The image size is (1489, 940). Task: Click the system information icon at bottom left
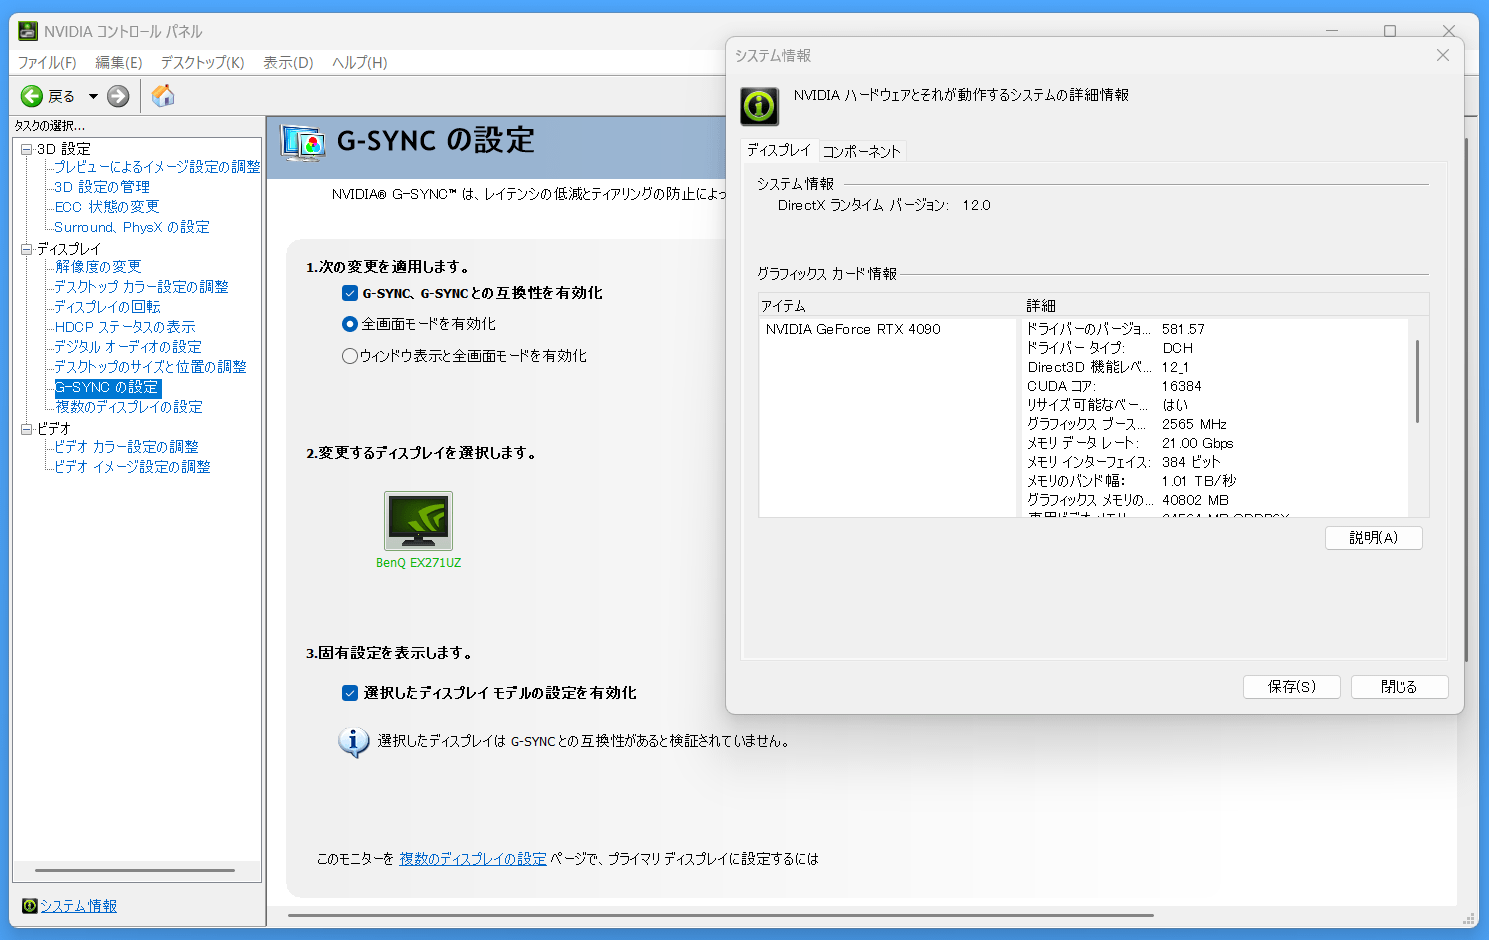30,906
